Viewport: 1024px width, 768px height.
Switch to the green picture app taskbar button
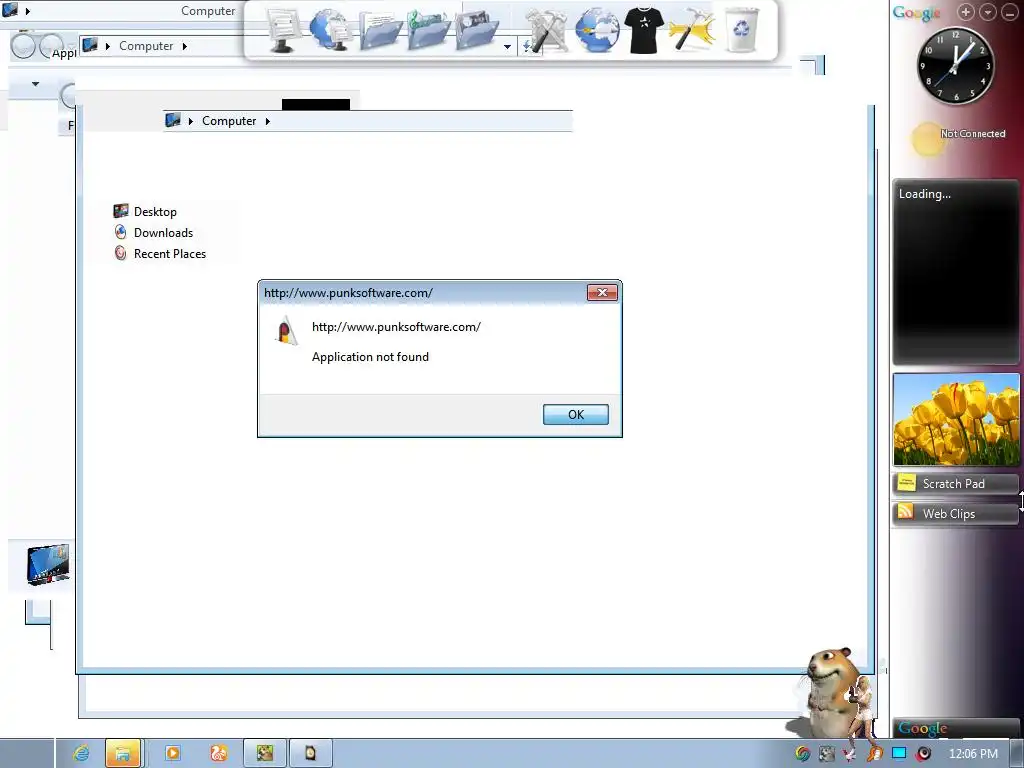[x=264, y=754]
